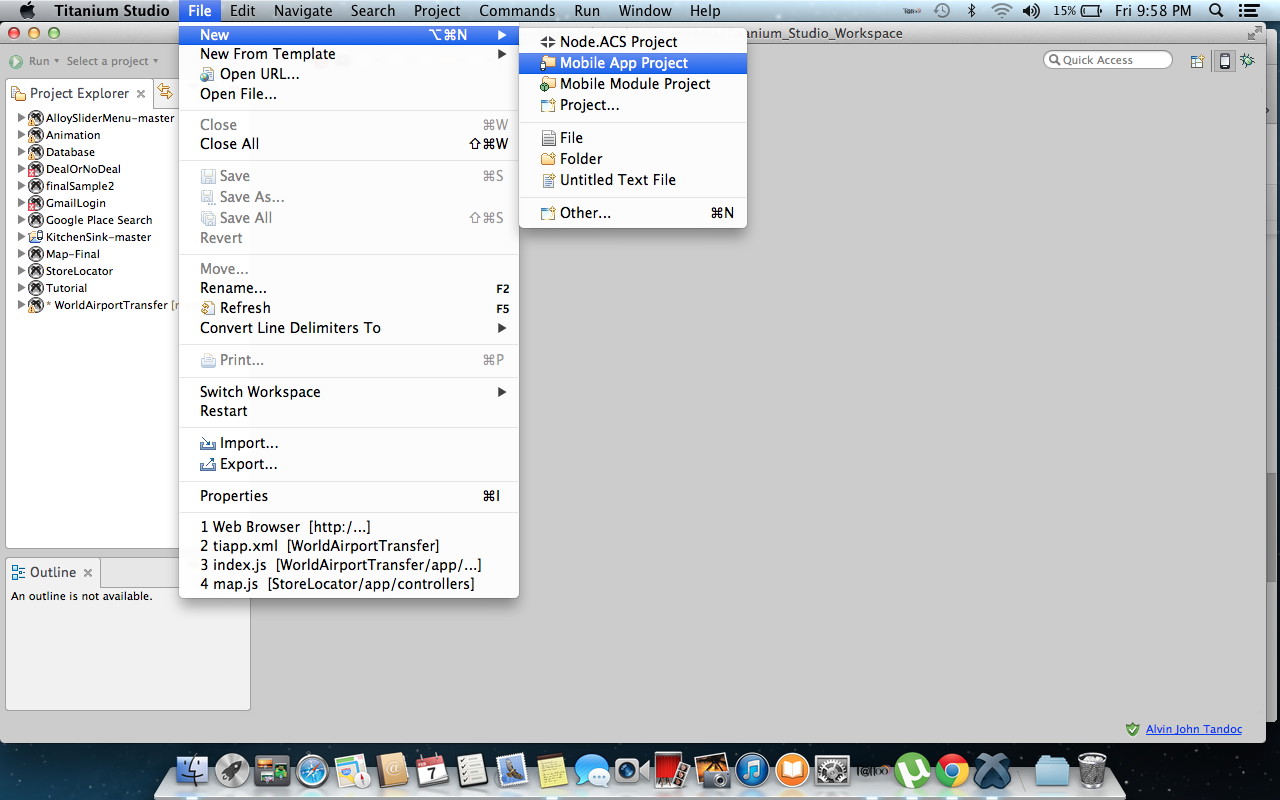Reopen recent file 2 tiapp.xml
This screenshot has height=800, width=1280.
[x=348, y=546]
